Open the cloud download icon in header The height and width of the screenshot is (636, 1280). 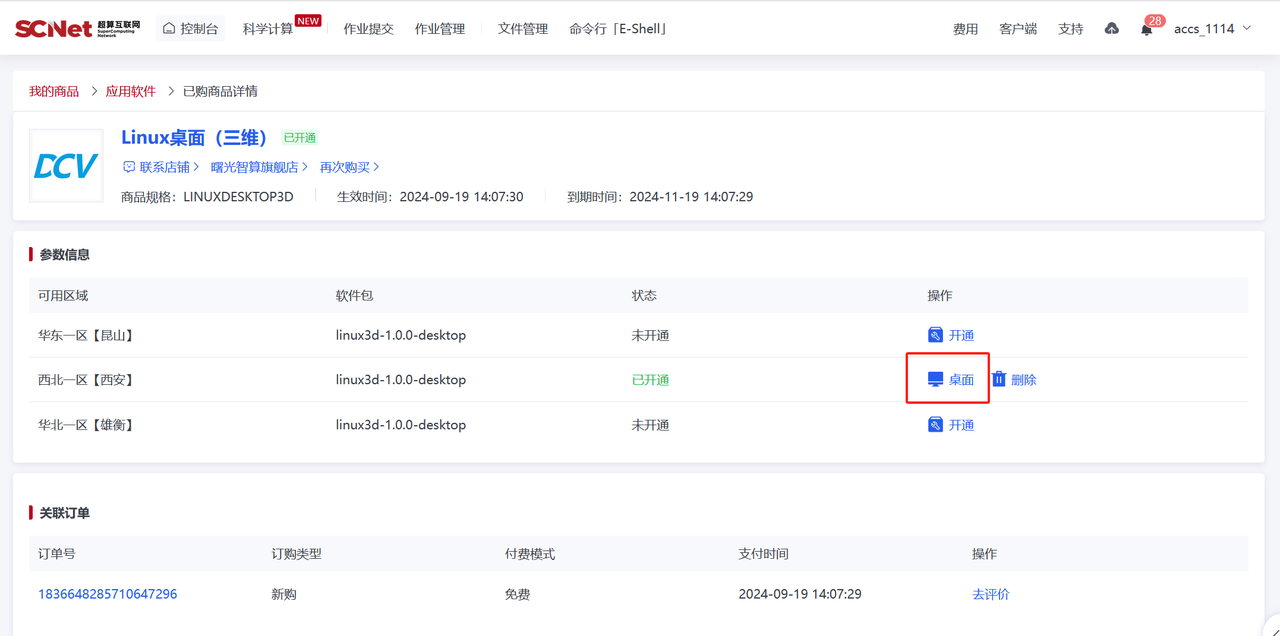(x=1111, y=29)
